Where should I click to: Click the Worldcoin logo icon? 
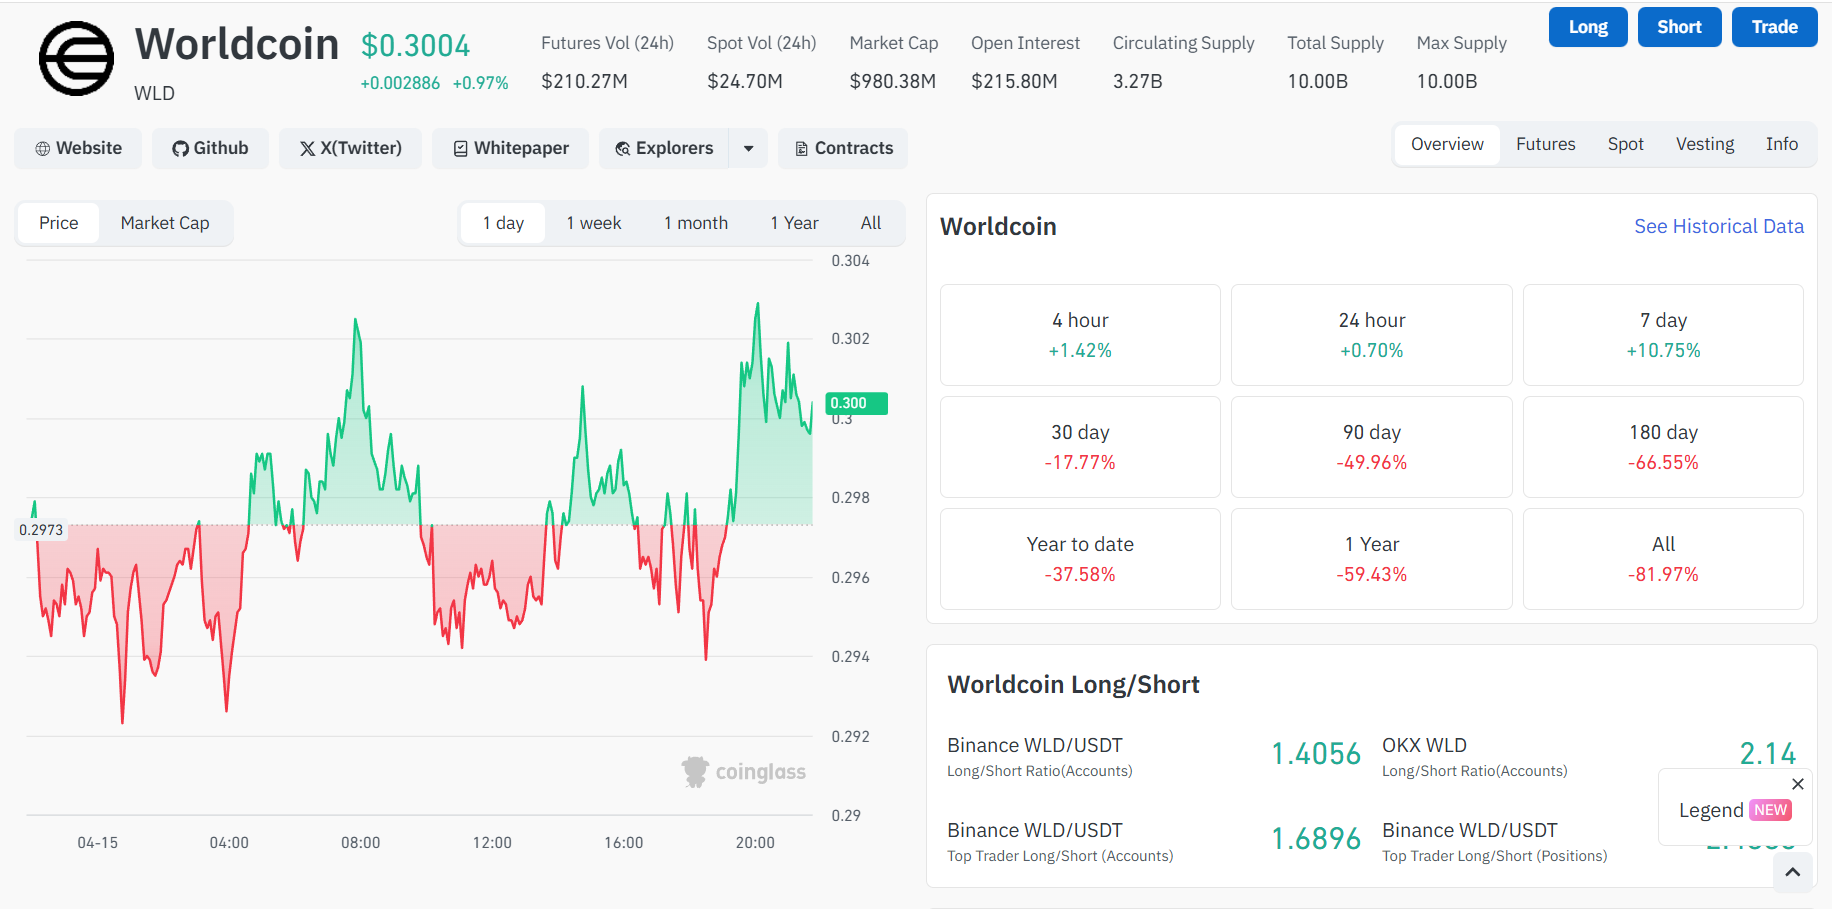click(76, 58)
